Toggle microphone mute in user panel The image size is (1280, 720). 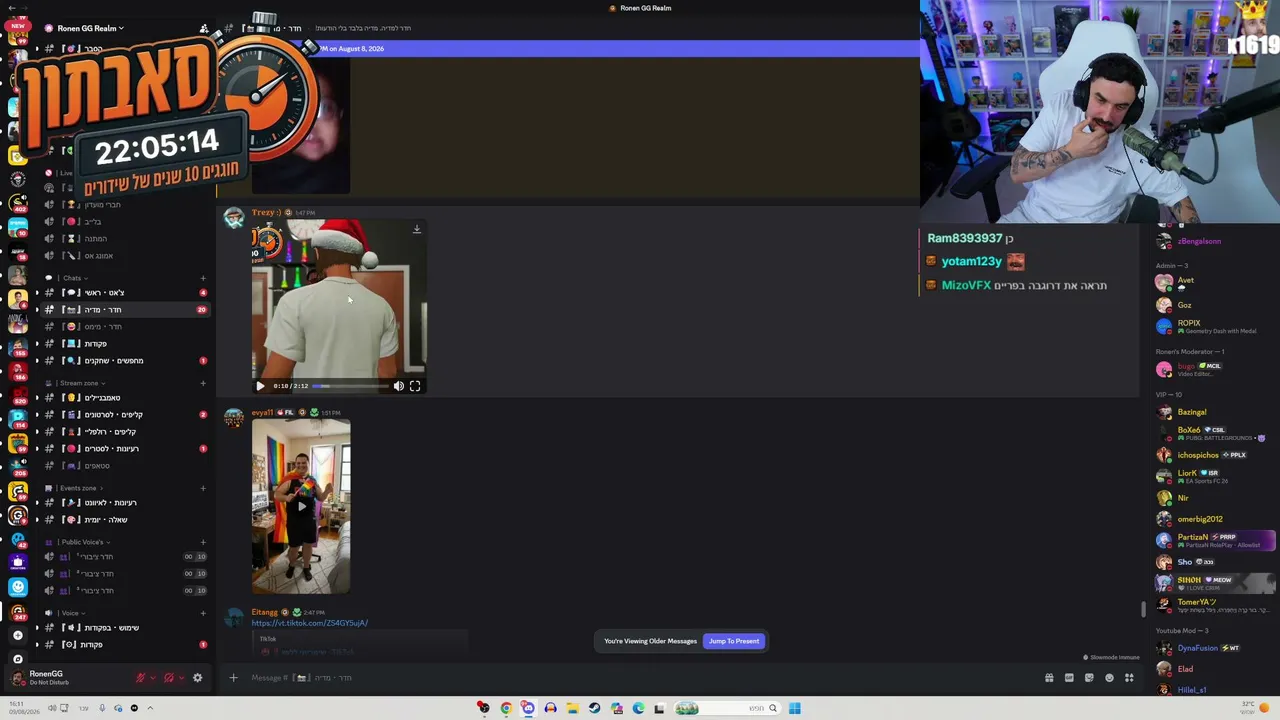[x=141, y=678]
